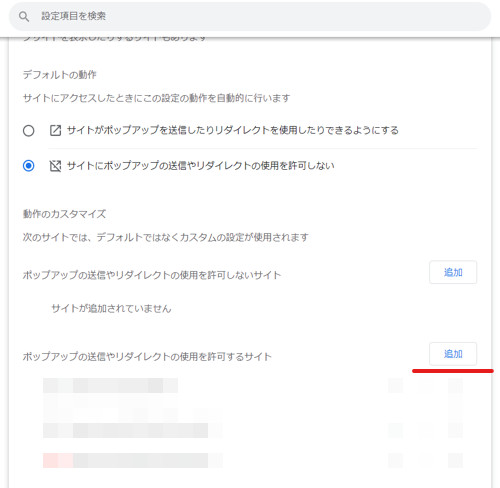Expand details arrow for the first allowed site

[x=396, y=386]
